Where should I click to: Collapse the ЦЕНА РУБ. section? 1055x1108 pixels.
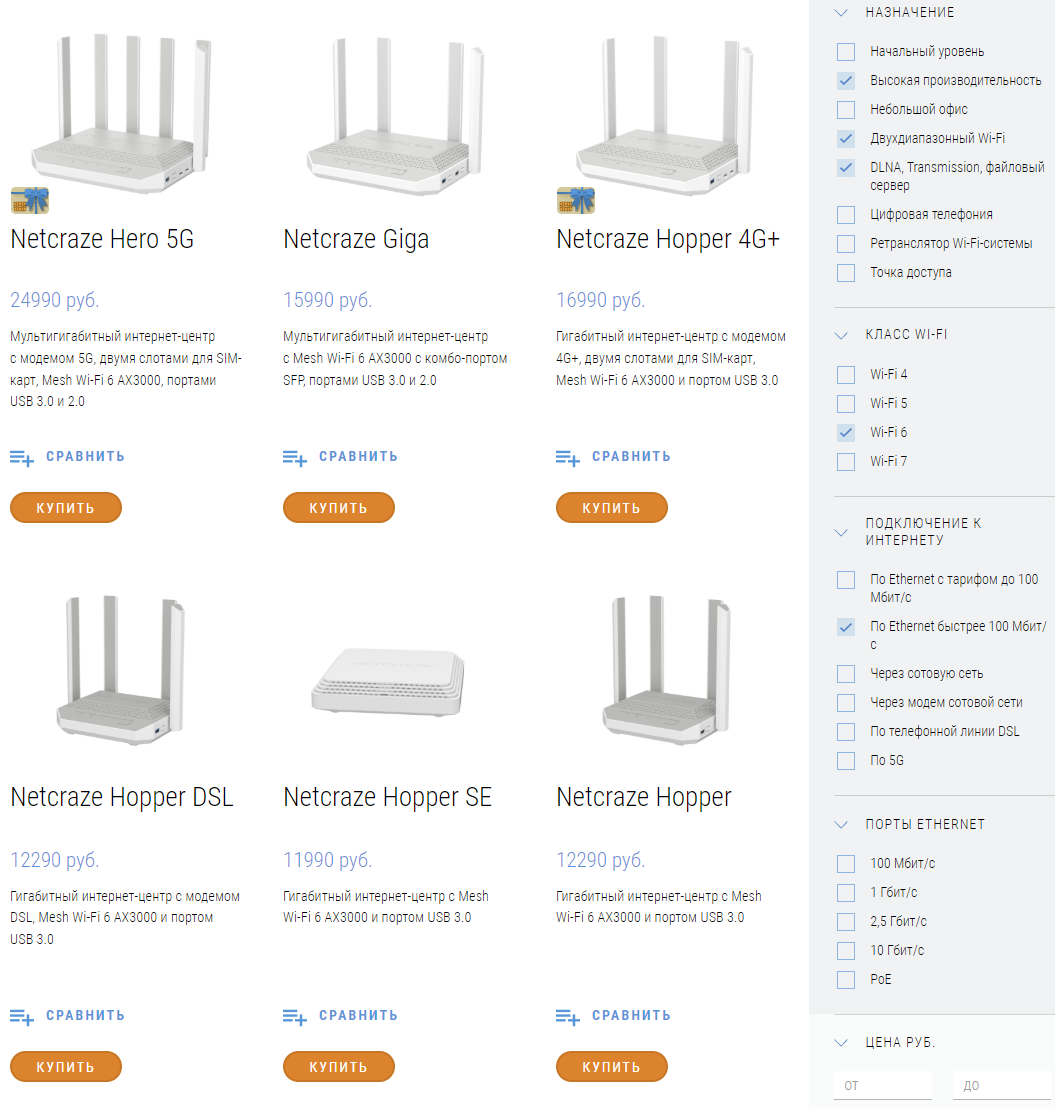[841, 1042]
